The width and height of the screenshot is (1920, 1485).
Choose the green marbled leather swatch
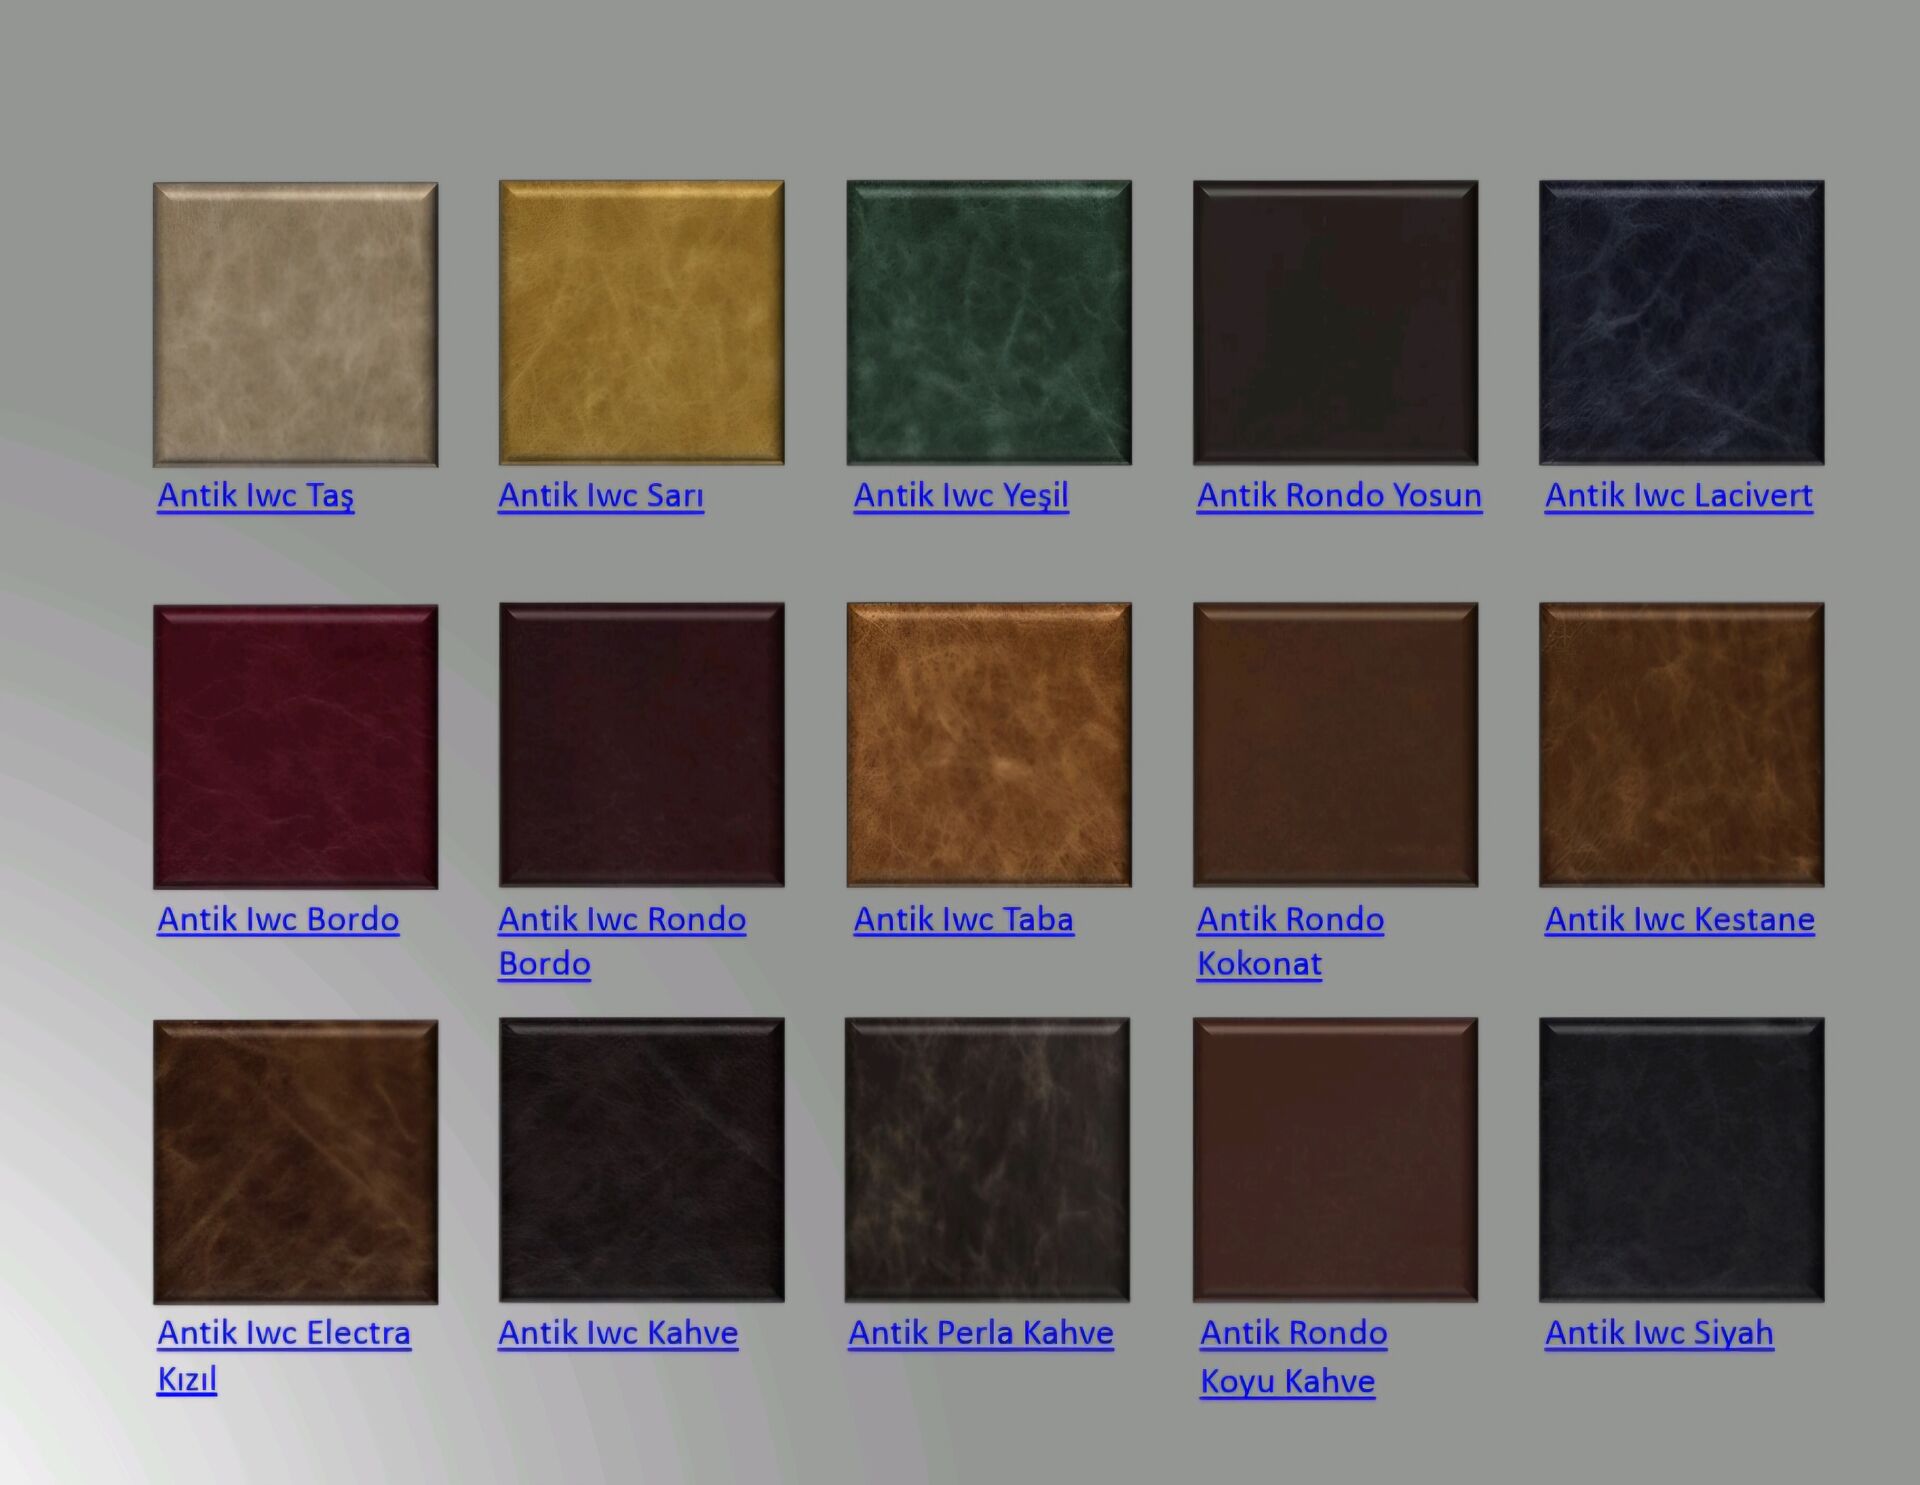click(x=988, y=322)
